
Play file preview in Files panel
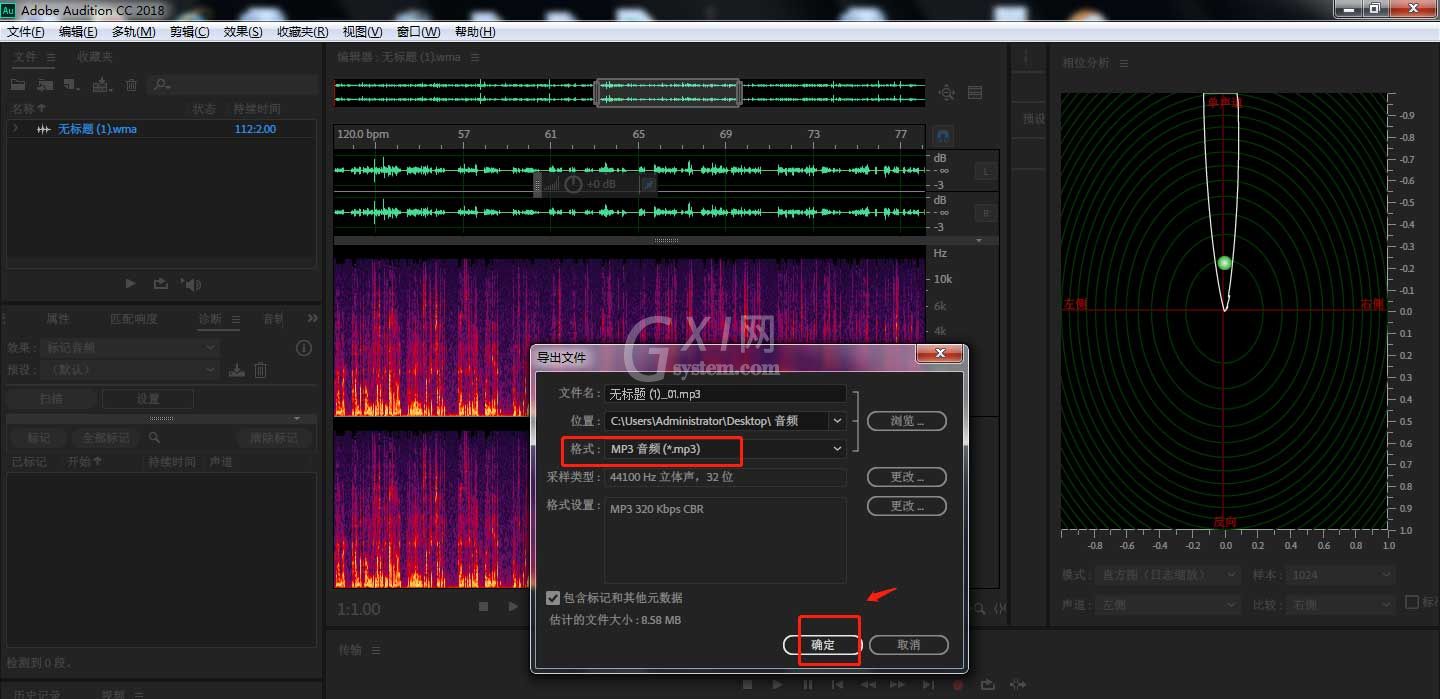(x=130, y=284)
